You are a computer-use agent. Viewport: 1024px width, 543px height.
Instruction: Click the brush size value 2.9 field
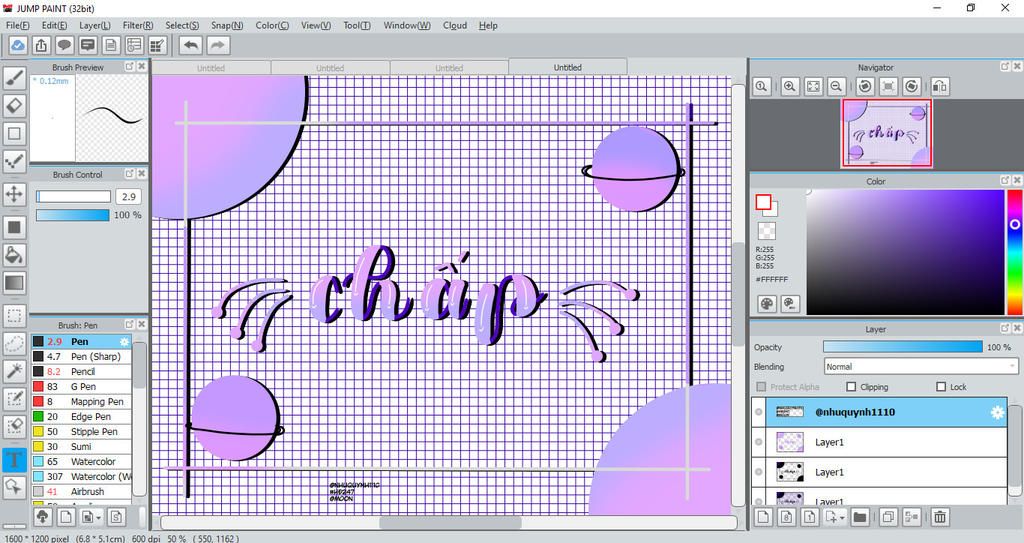coord(129,197)
